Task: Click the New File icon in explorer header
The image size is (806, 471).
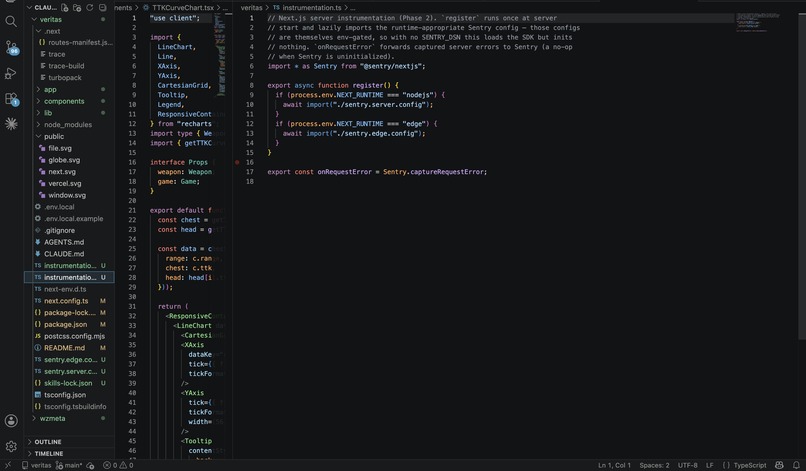Action: click(x=64, y=8)
